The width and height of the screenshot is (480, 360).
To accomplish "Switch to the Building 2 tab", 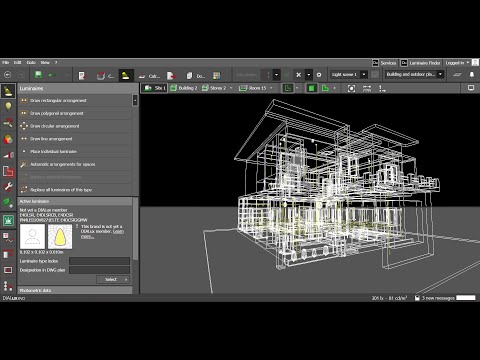I will (x=184, y=88).
